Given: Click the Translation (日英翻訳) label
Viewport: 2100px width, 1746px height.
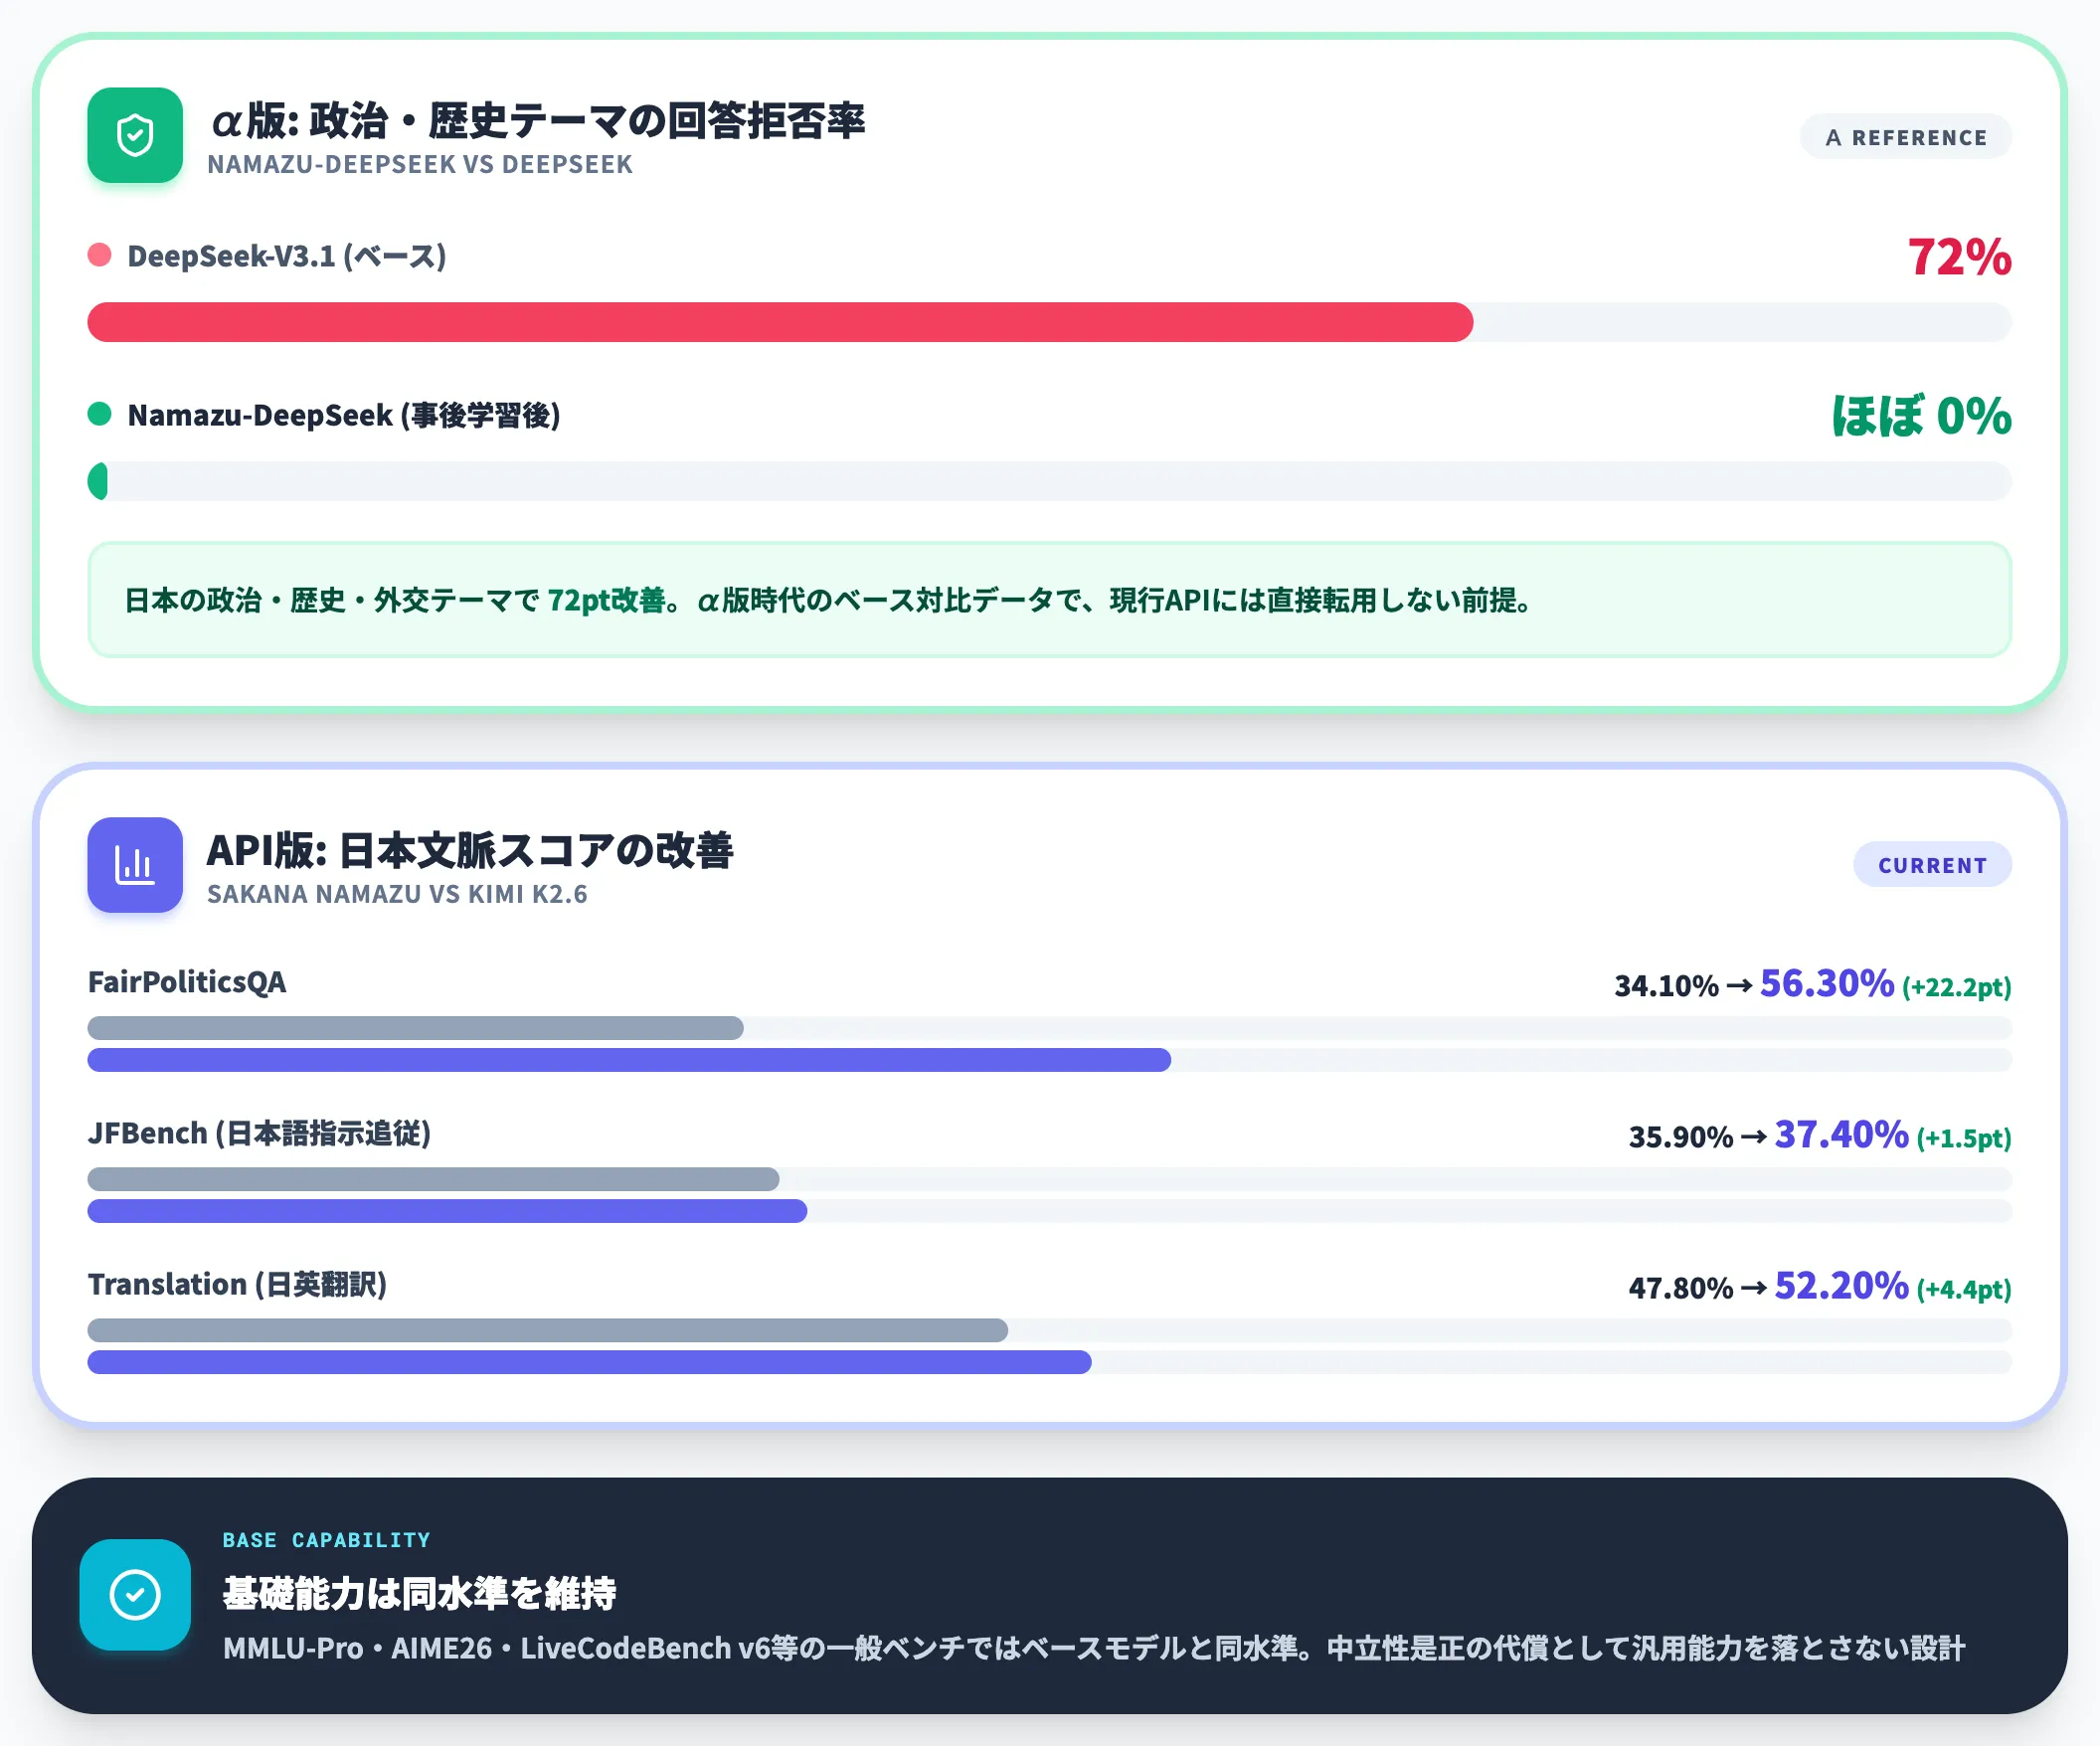Looking at the screenshot, I should point(237,1284).
